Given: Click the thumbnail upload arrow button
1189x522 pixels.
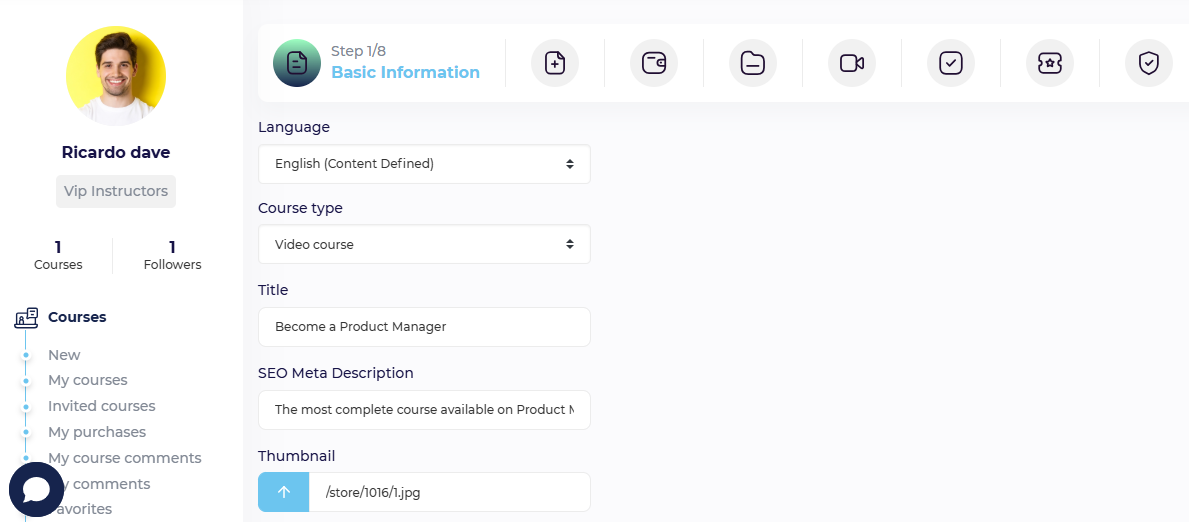Looking at the screenshot, I should click(284, 492).
